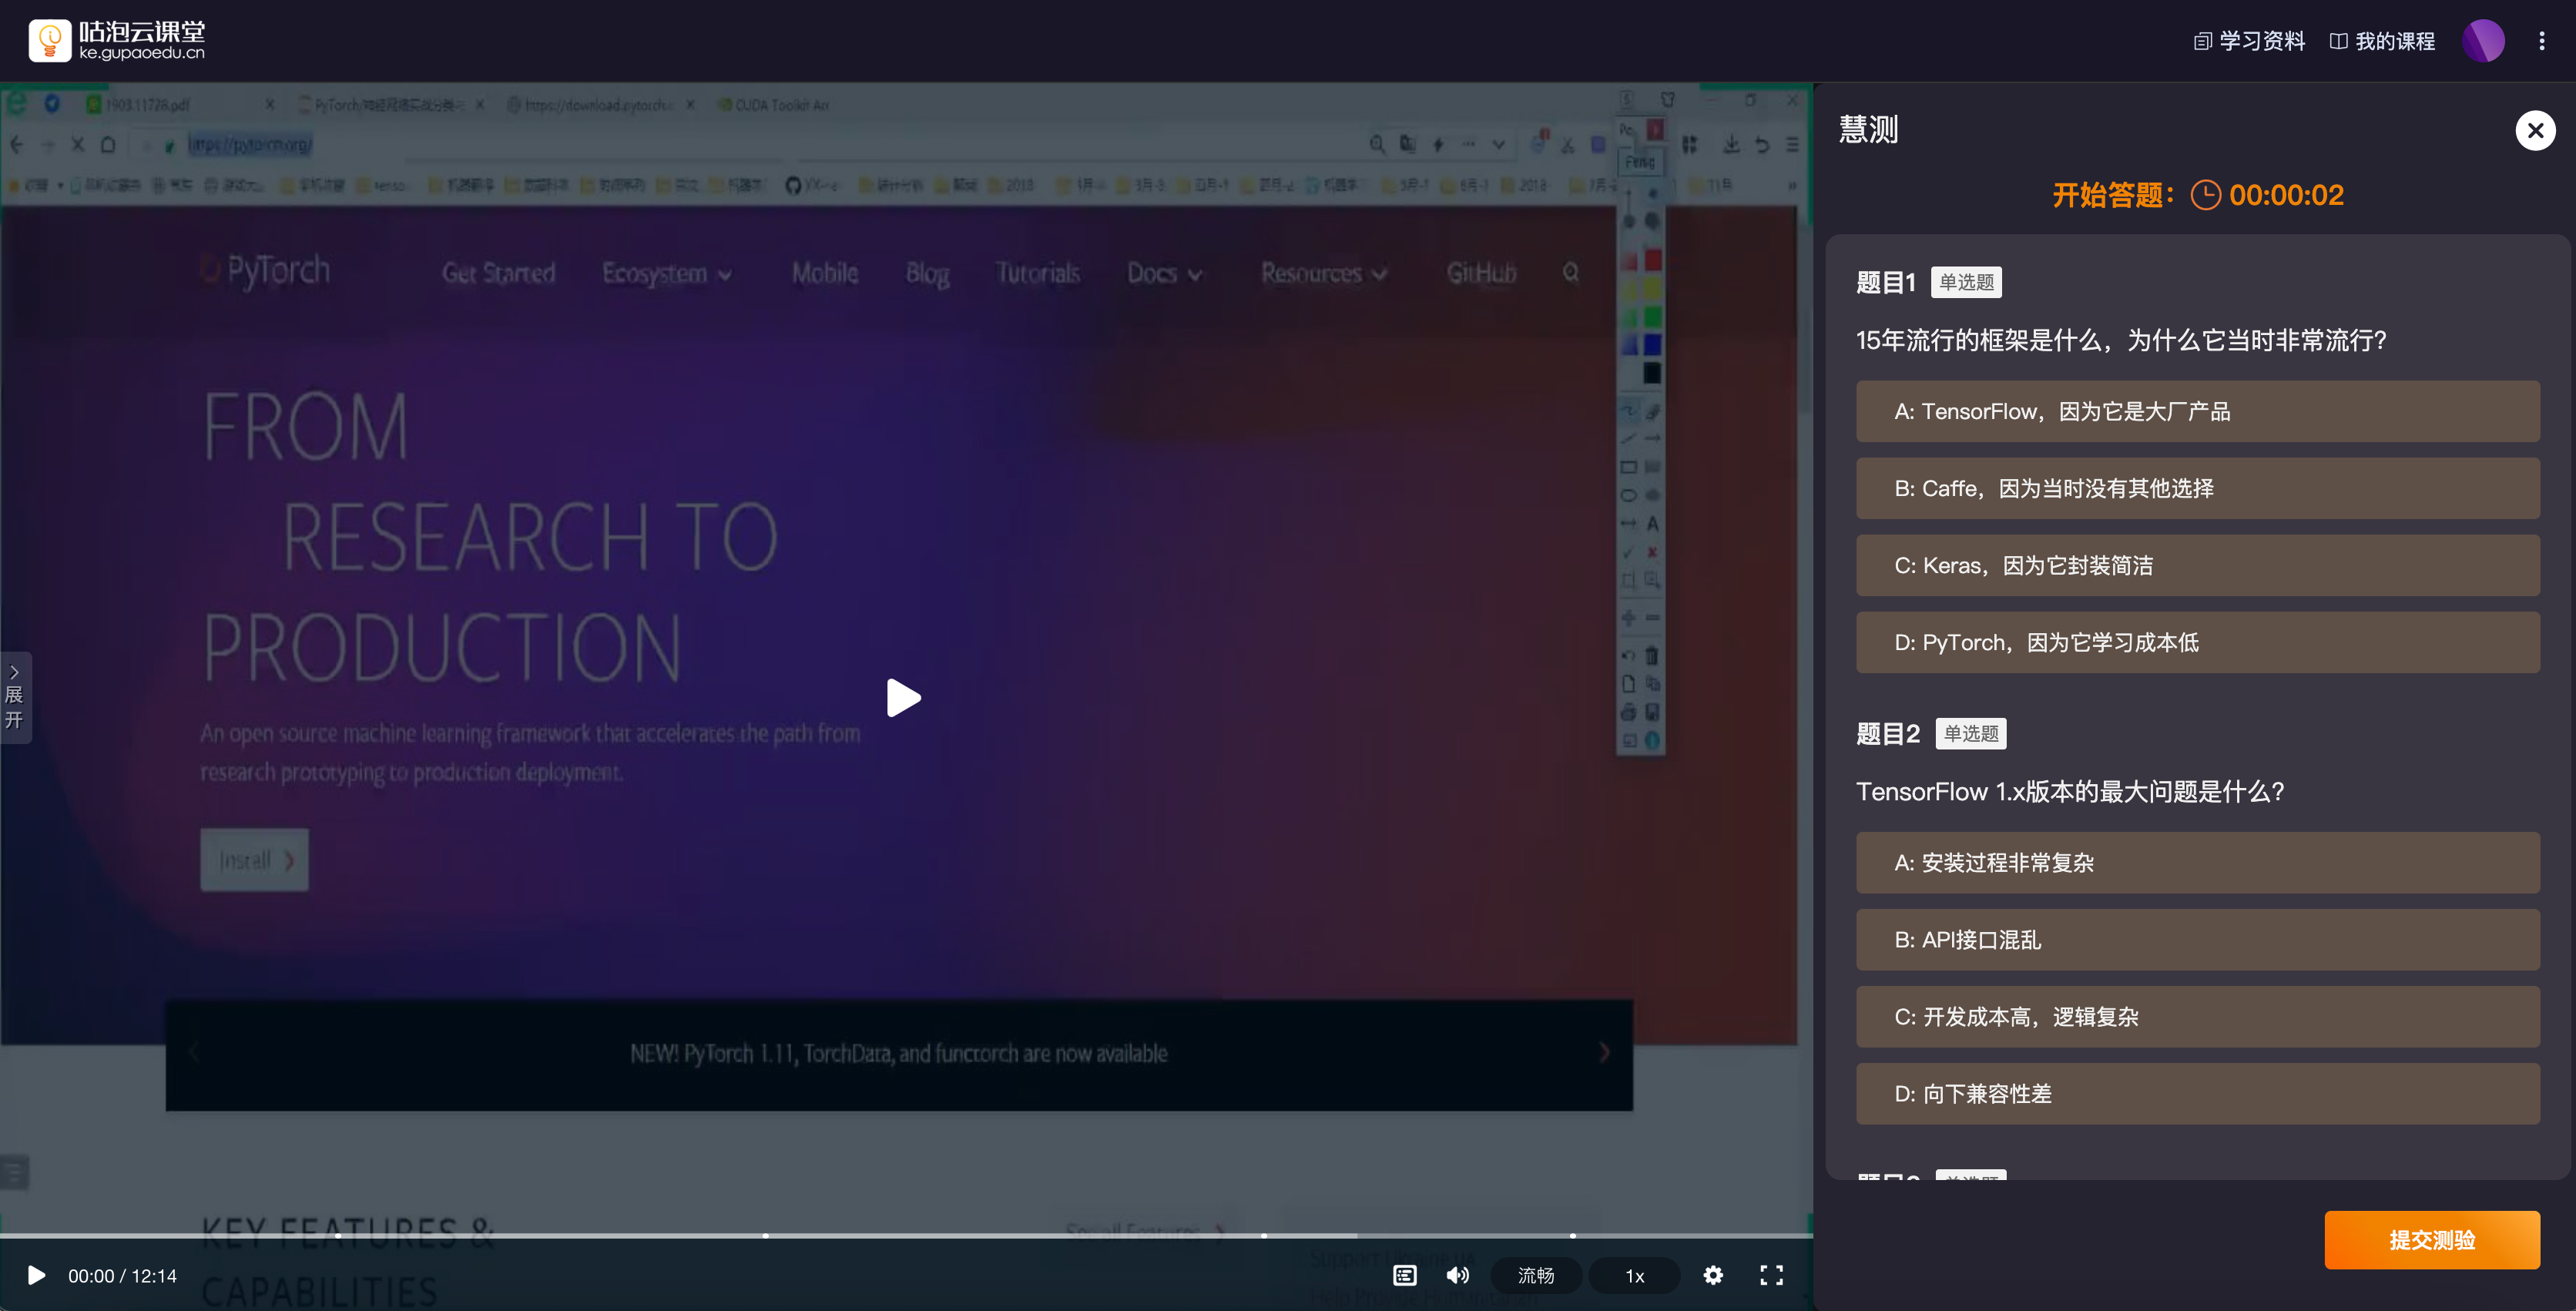Click the 题目2 单选题 tag
The width and height of the screenshot is (2576, 1311).
point(1970,733)
